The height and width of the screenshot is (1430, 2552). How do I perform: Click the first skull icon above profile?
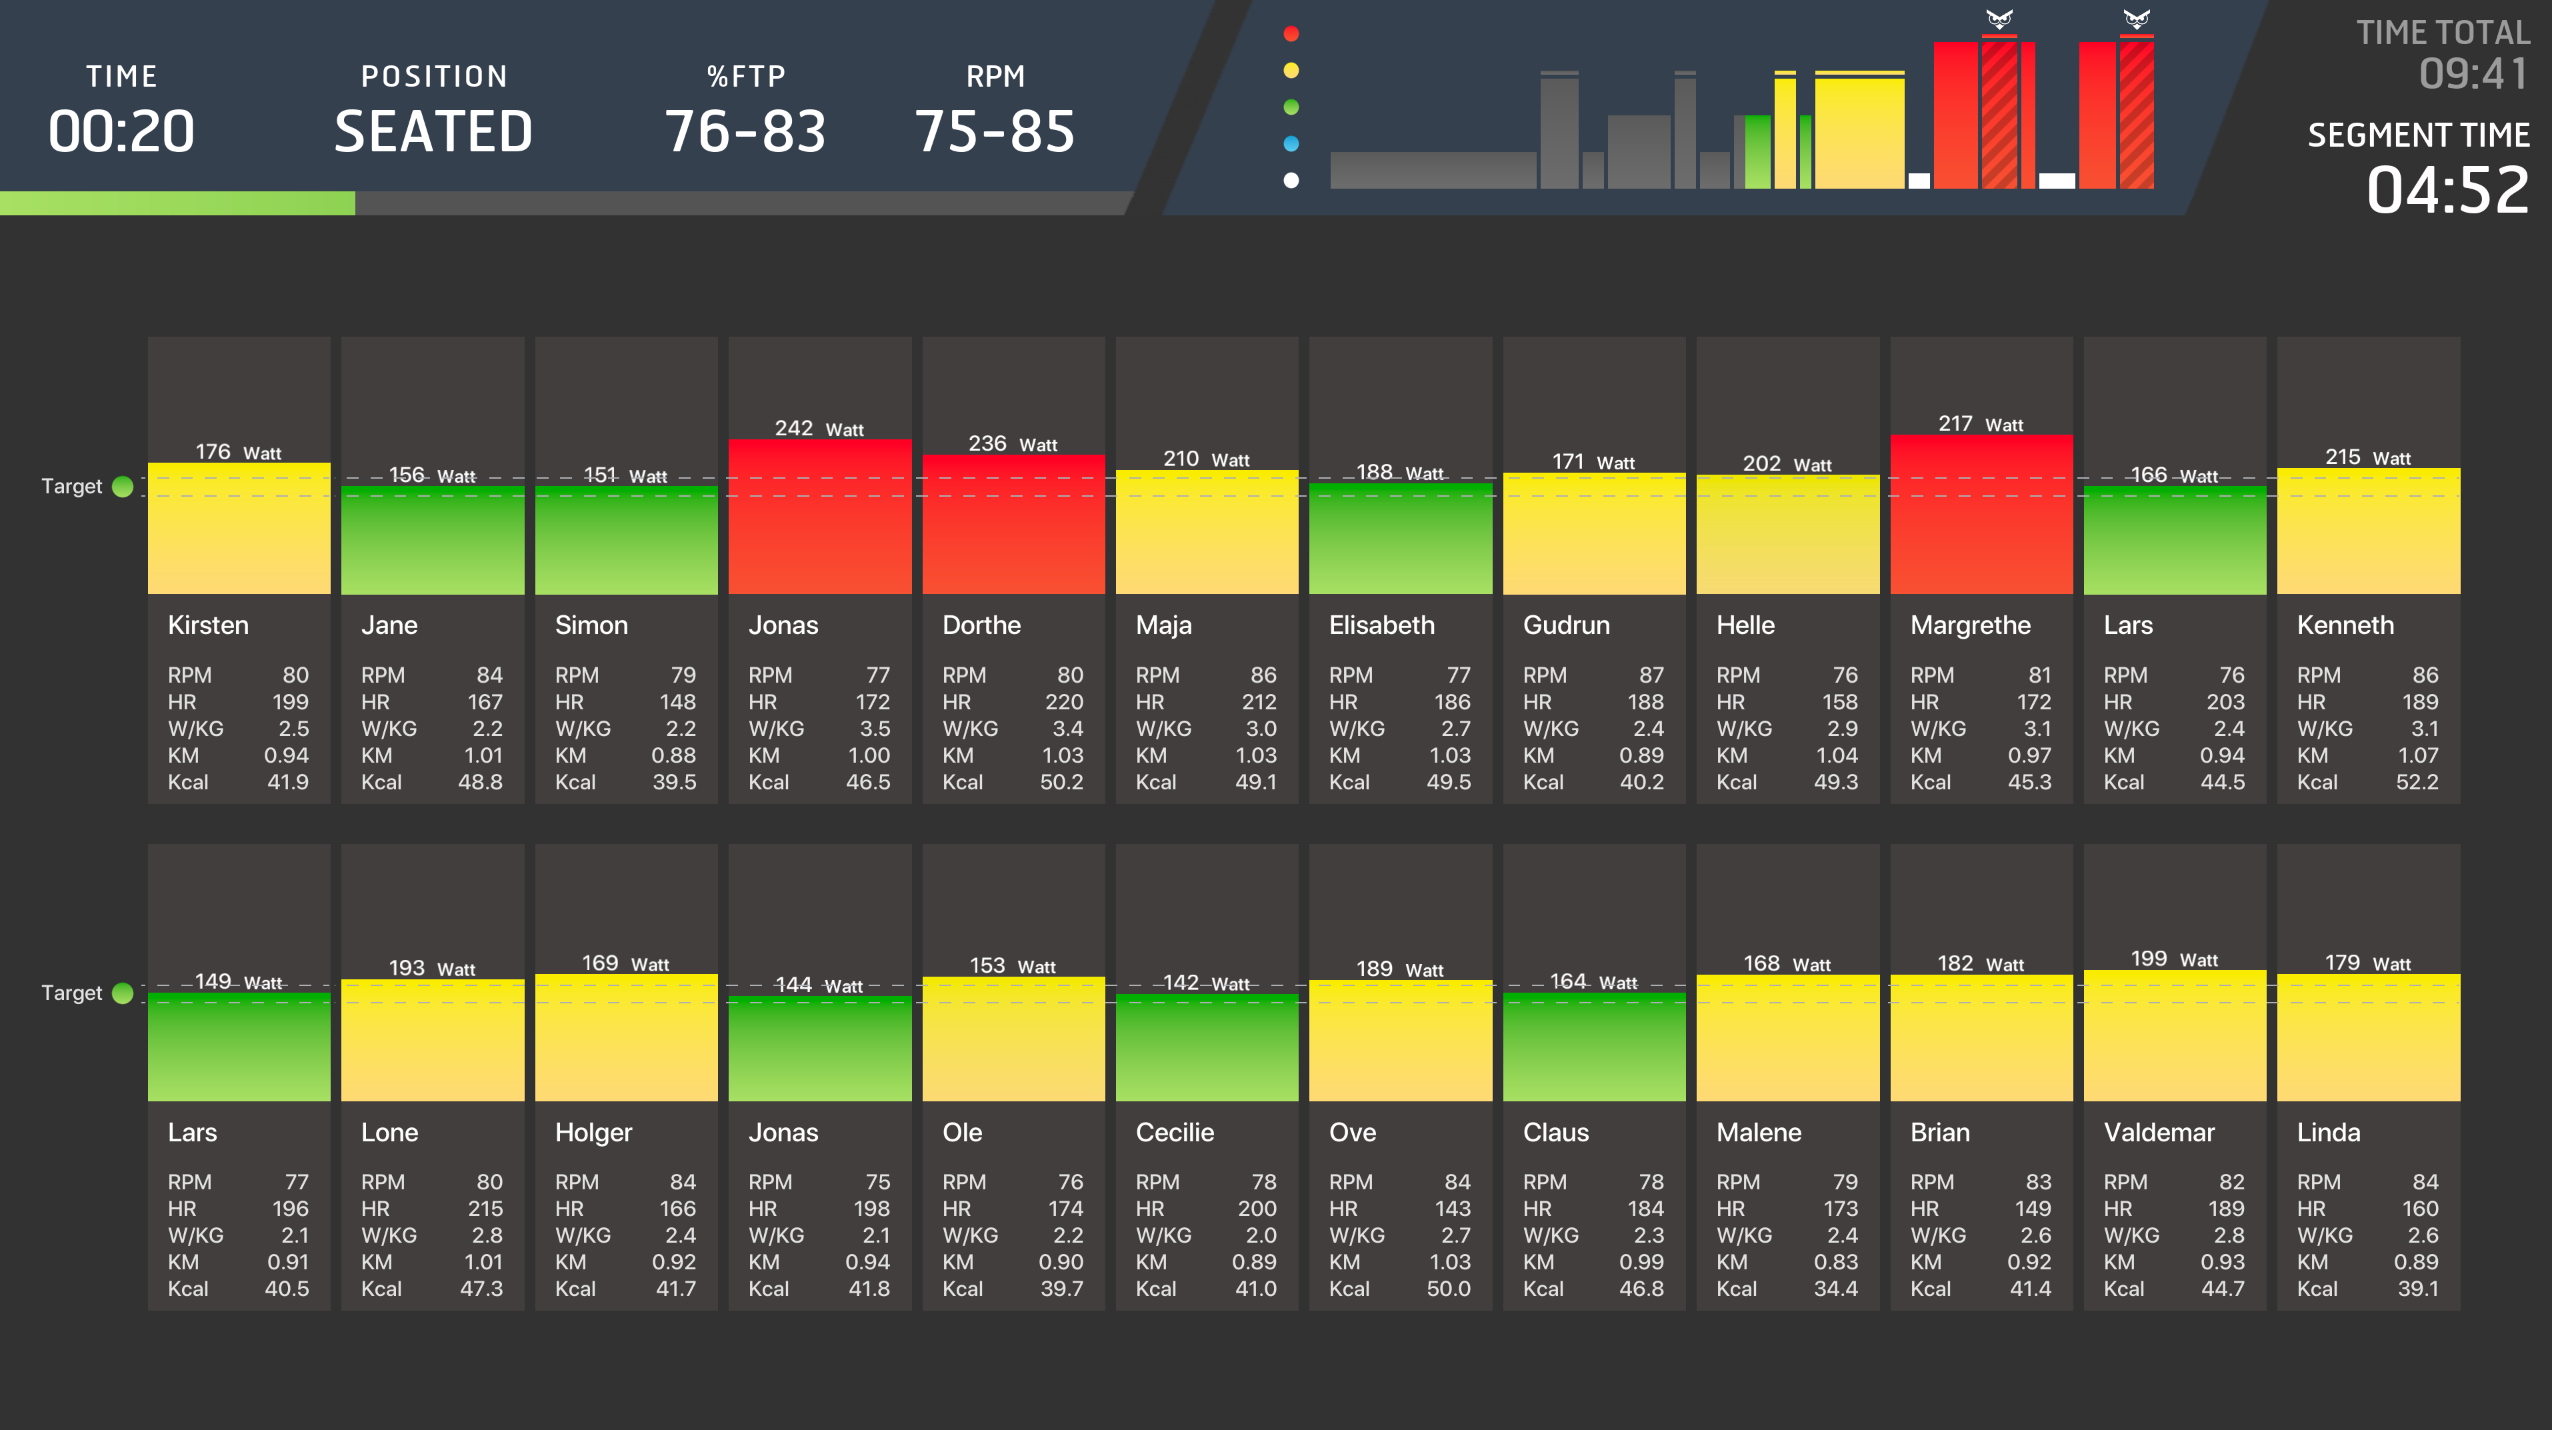coord(1999,19)
